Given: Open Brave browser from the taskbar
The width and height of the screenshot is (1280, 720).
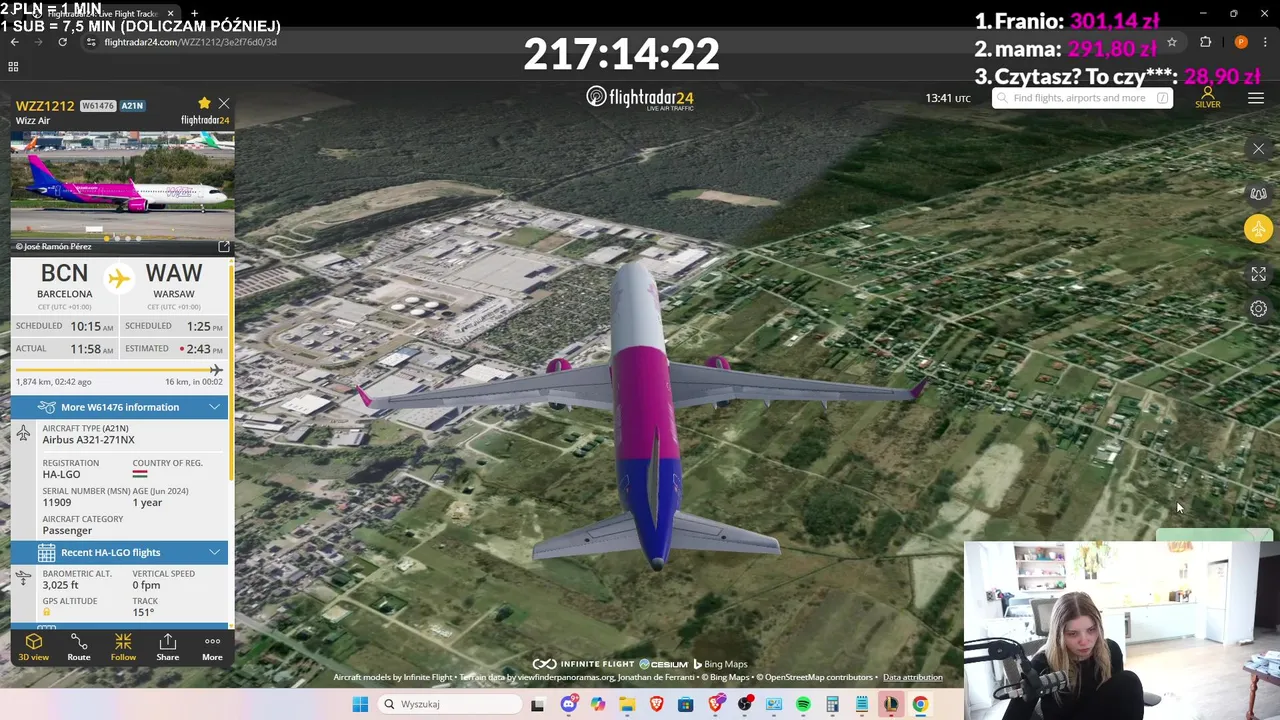Looking at the screenshot, I should click(656, 704).
